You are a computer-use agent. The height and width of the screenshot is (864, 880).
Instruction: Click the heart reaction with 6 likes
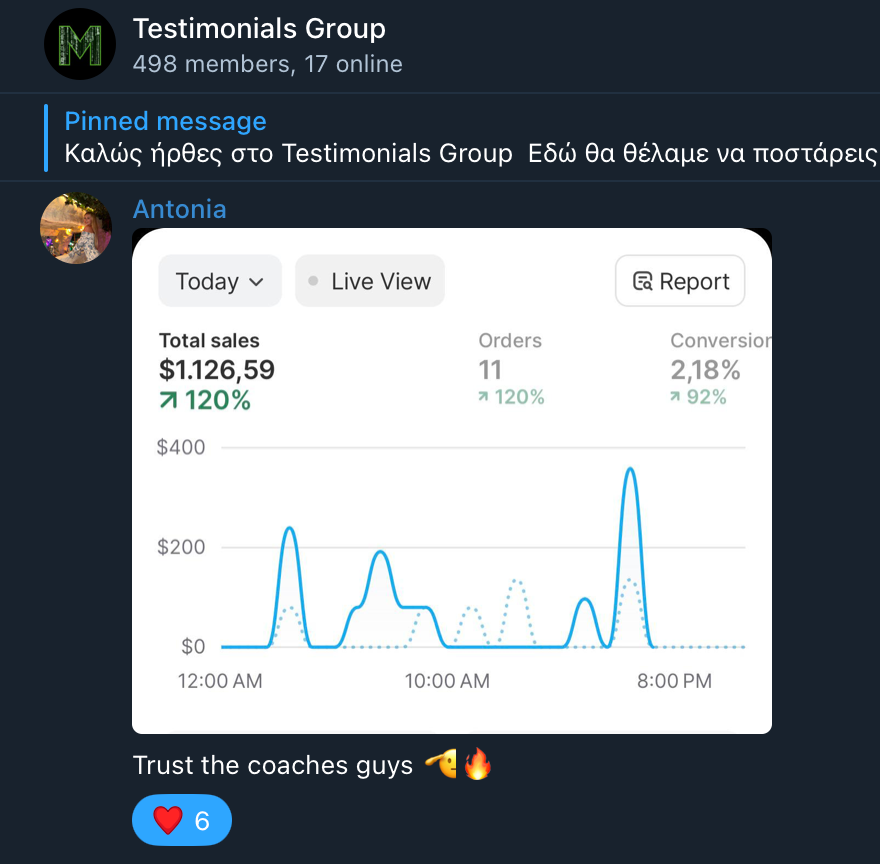click(181, 821)
